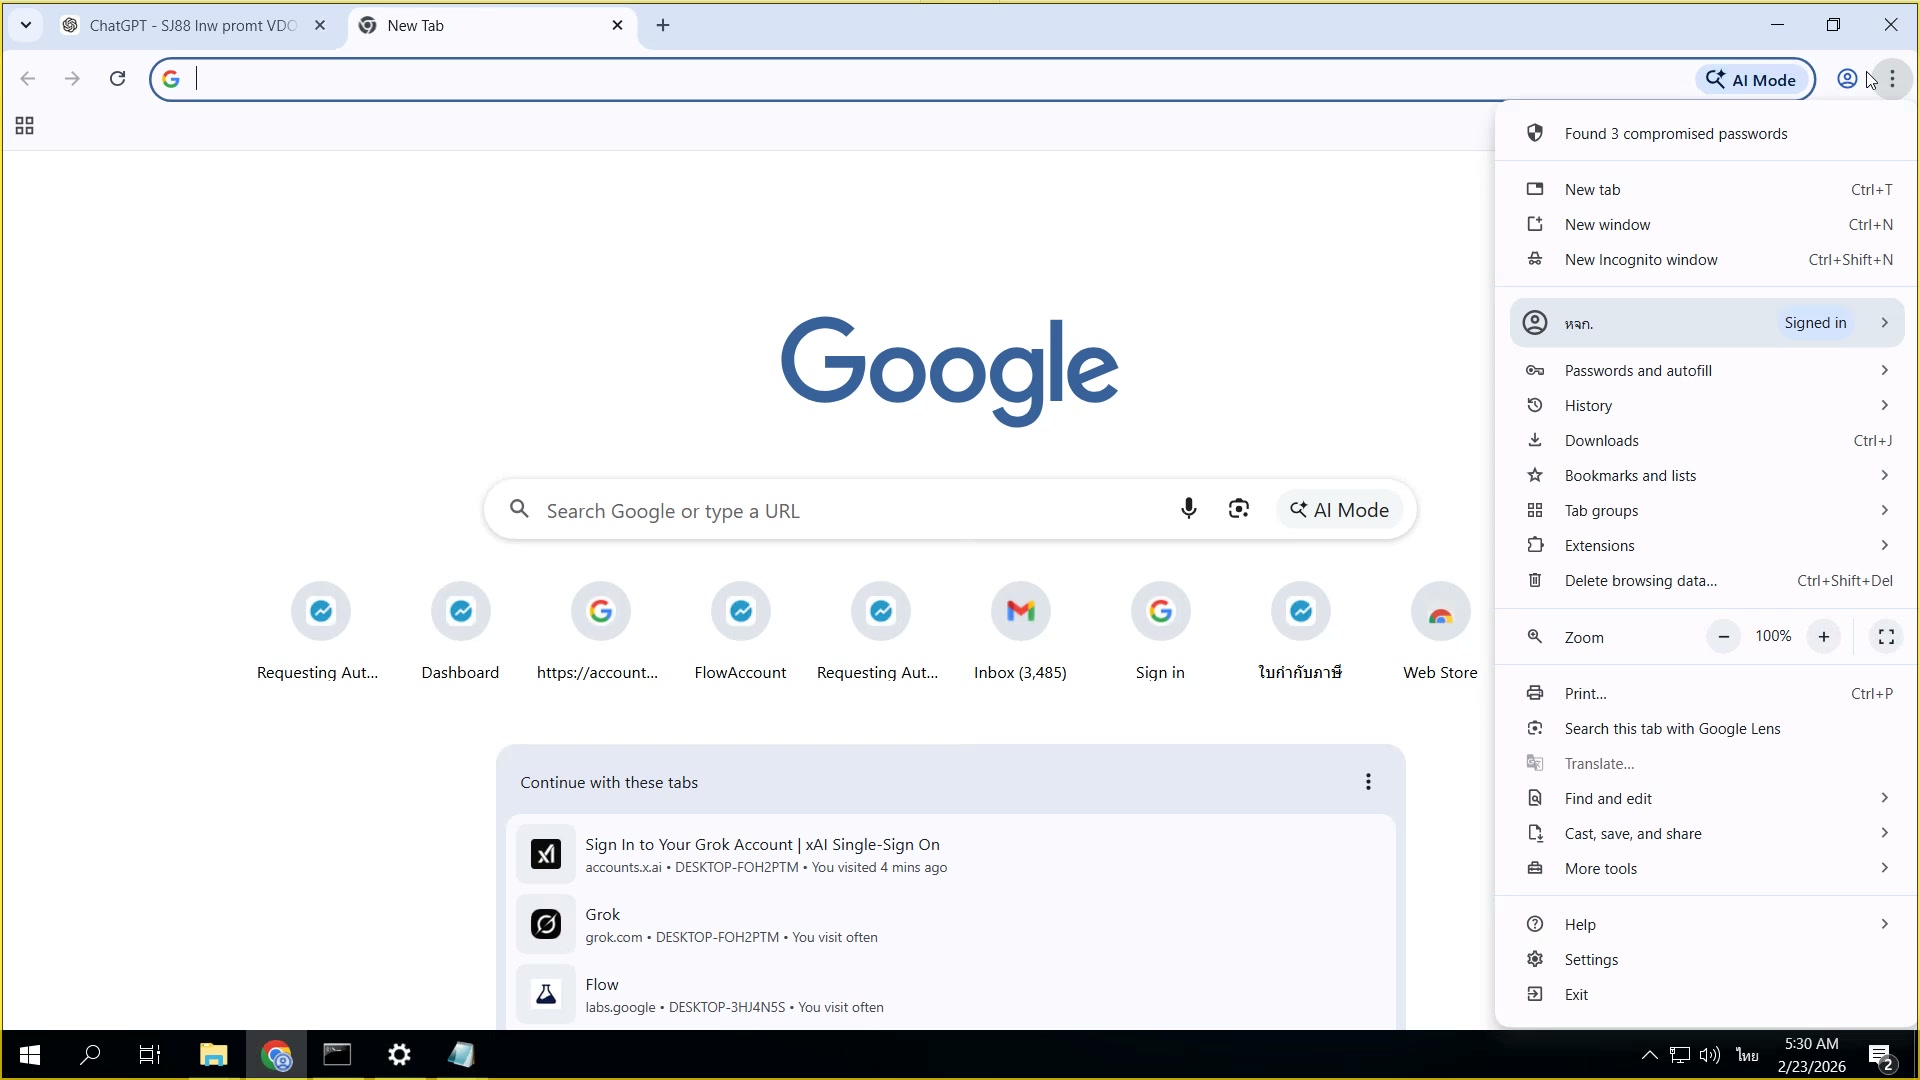
Task: Decrease zoom below 100 percent
Action: (1723, 636)
